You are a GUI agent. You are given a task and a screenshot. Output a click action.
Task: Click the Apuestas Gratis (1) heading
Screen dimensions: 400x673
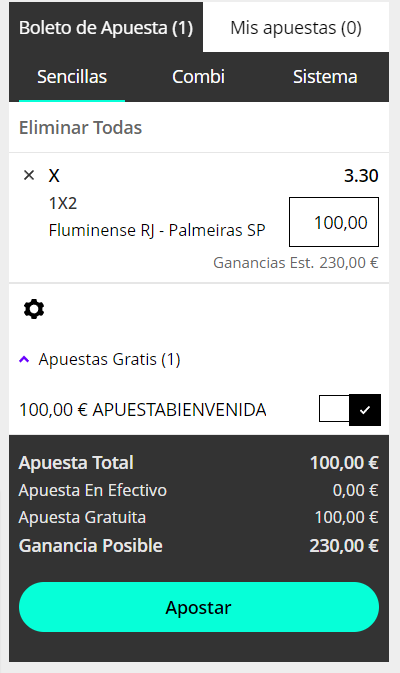[x=109, y=359]
